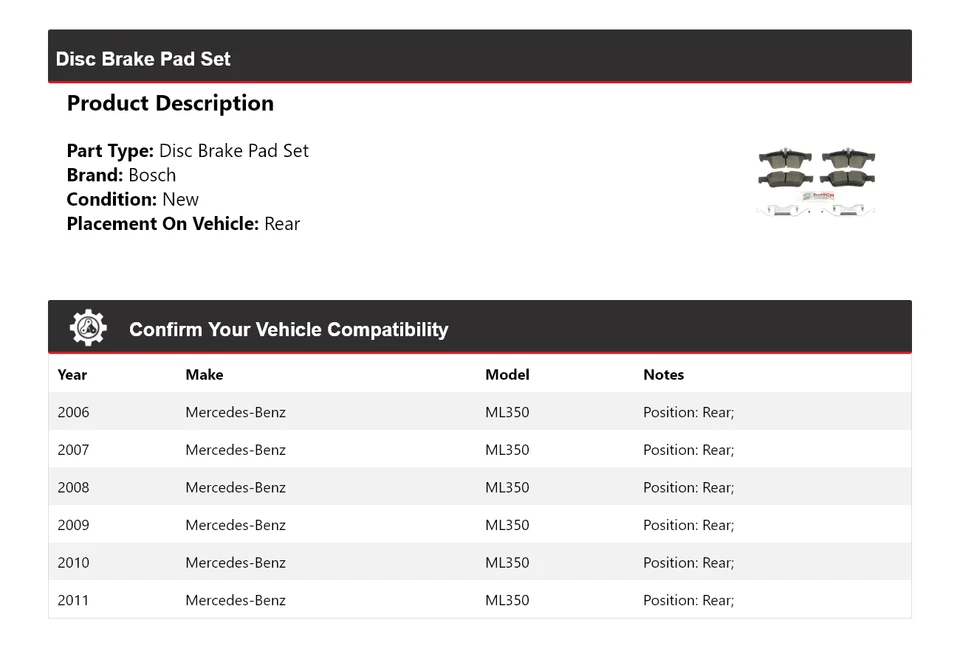Viewport: 960px width, 648px height.
Task: Click the Model column header
Action: click(507, 375)
